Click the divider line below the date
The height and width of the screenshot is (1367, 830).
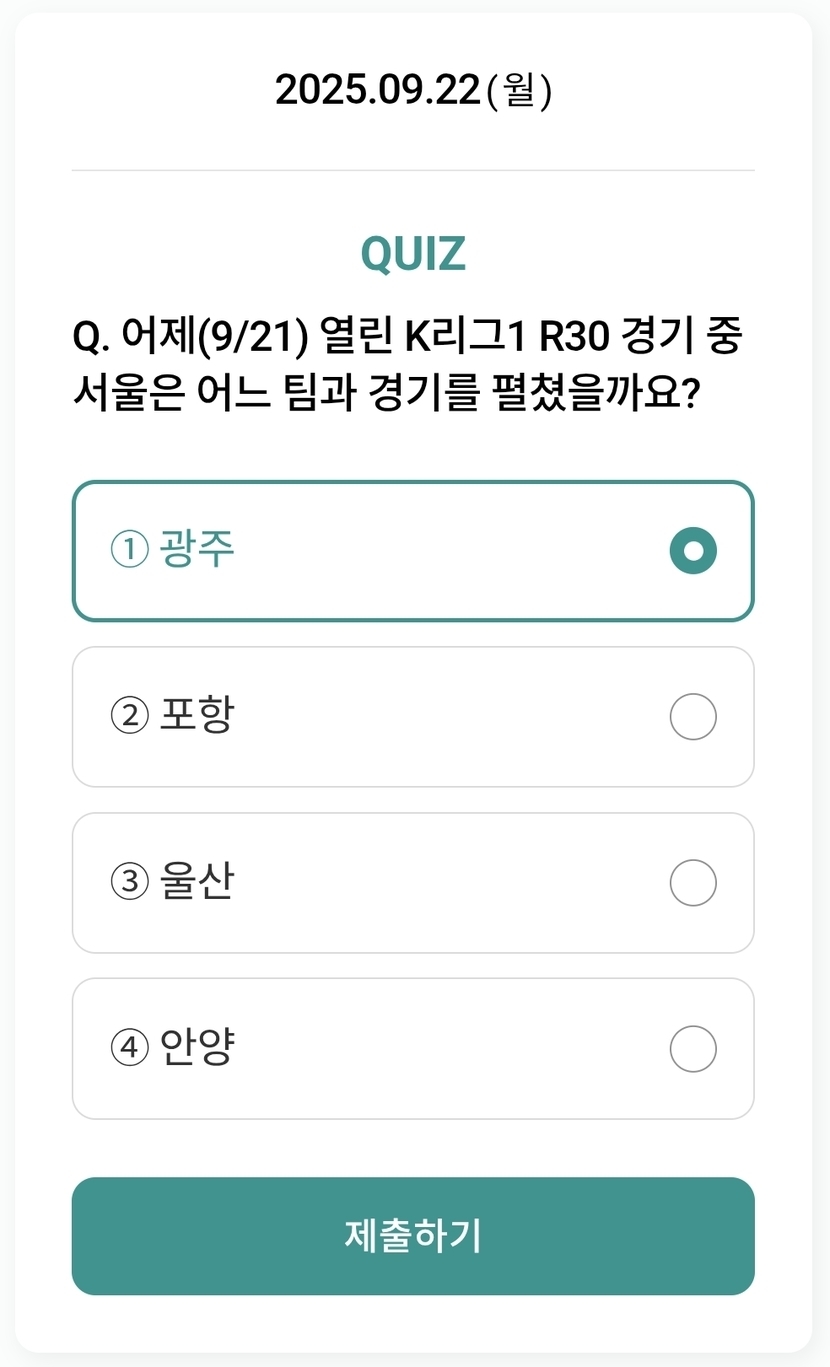click(x=413, y=171)
